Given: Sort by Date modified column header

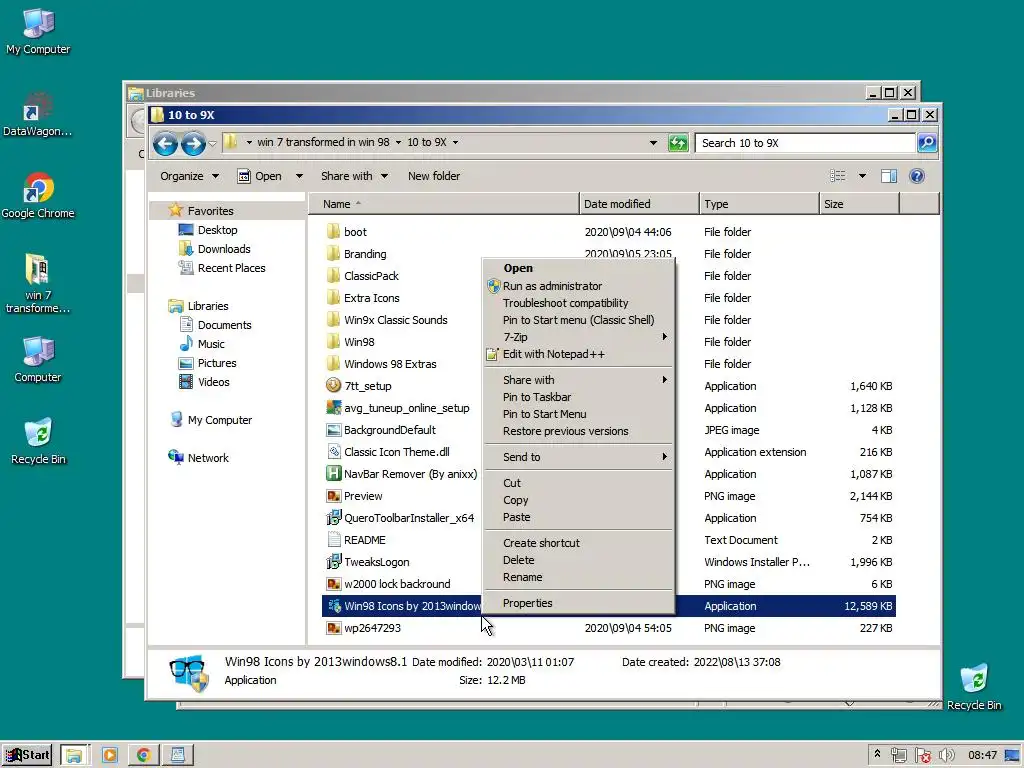Looking at the screenshot, I should click(x=639, y=204).
